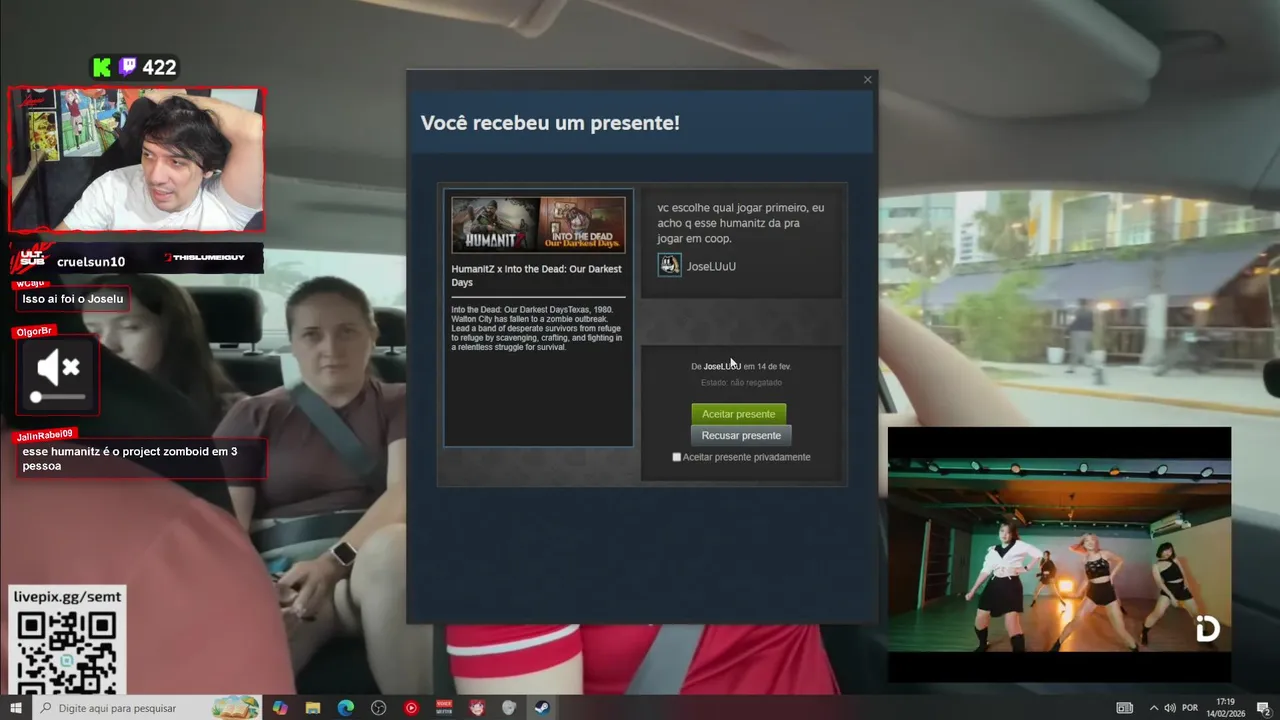1280x720 pixels.
Task: Click the dance video overlay
Action: 1059,555
